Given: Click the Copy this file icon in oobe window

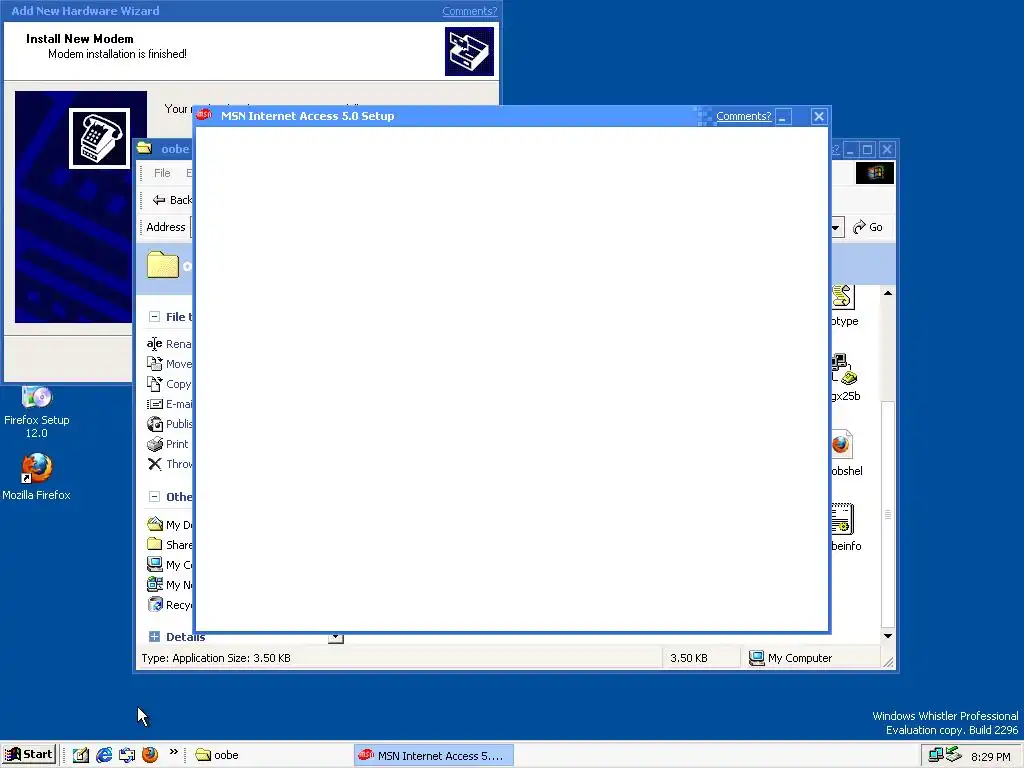Looking at the screenshot, I should click(155, 384).
